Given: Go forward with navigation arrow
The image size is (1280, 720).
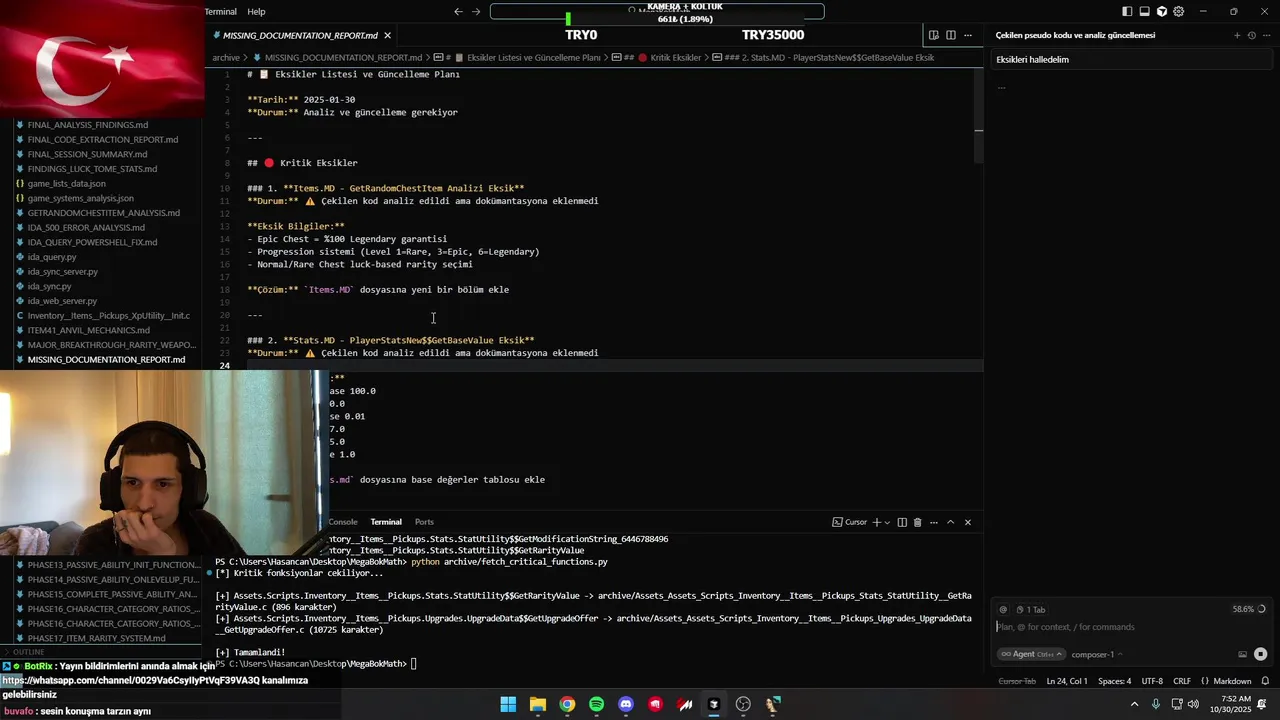Looking at the screenshot, I should [476, 12].
